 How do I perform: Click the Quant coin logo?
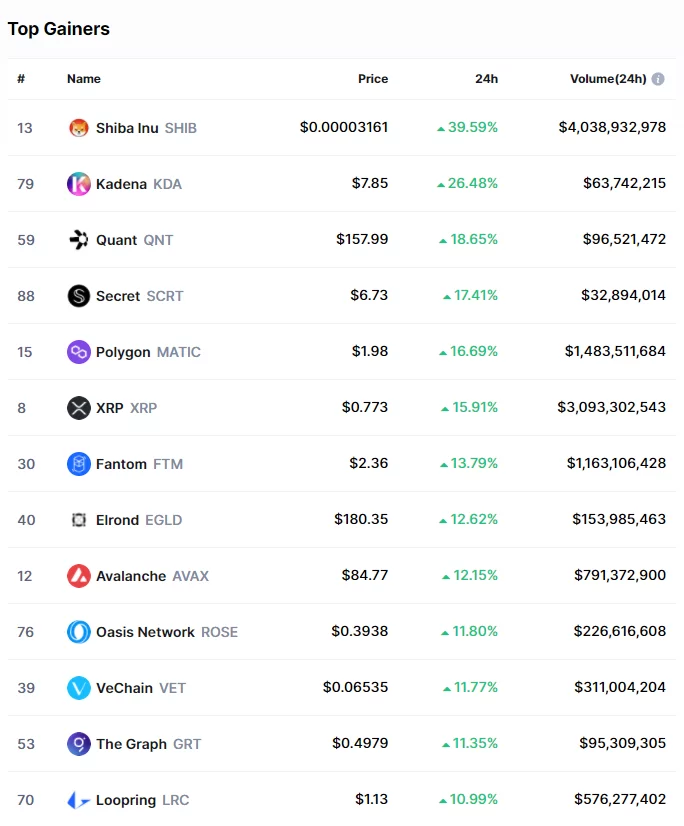click(x=78, y=240)
